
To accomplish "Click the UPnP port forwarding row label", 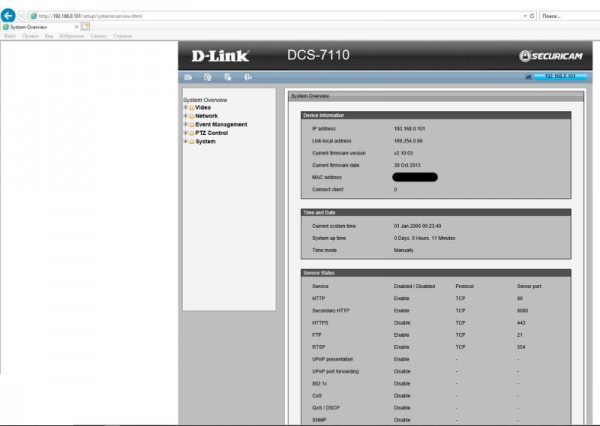I will point(336,372).
